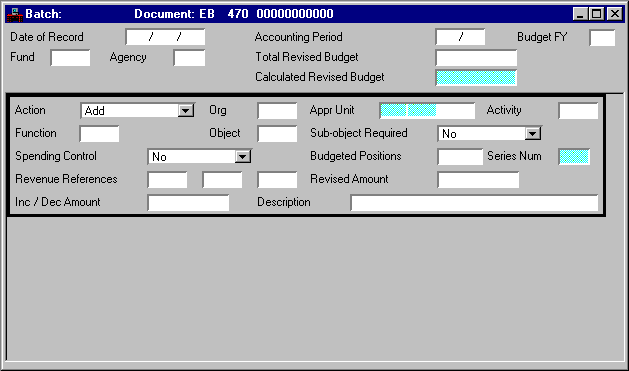Screen dimensions: 629x371
Task: Focus the Org input field
Action: coord(277,111)
